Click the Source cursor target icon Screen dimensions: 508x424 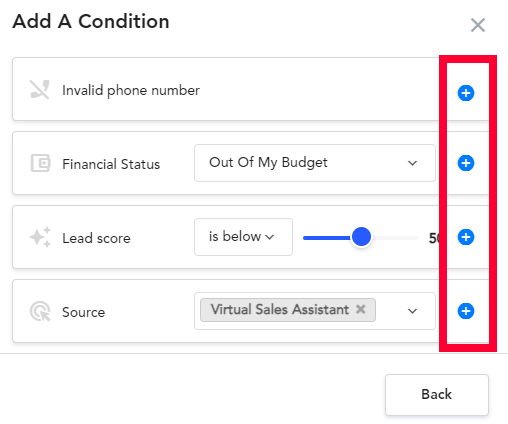pos(40,311)
